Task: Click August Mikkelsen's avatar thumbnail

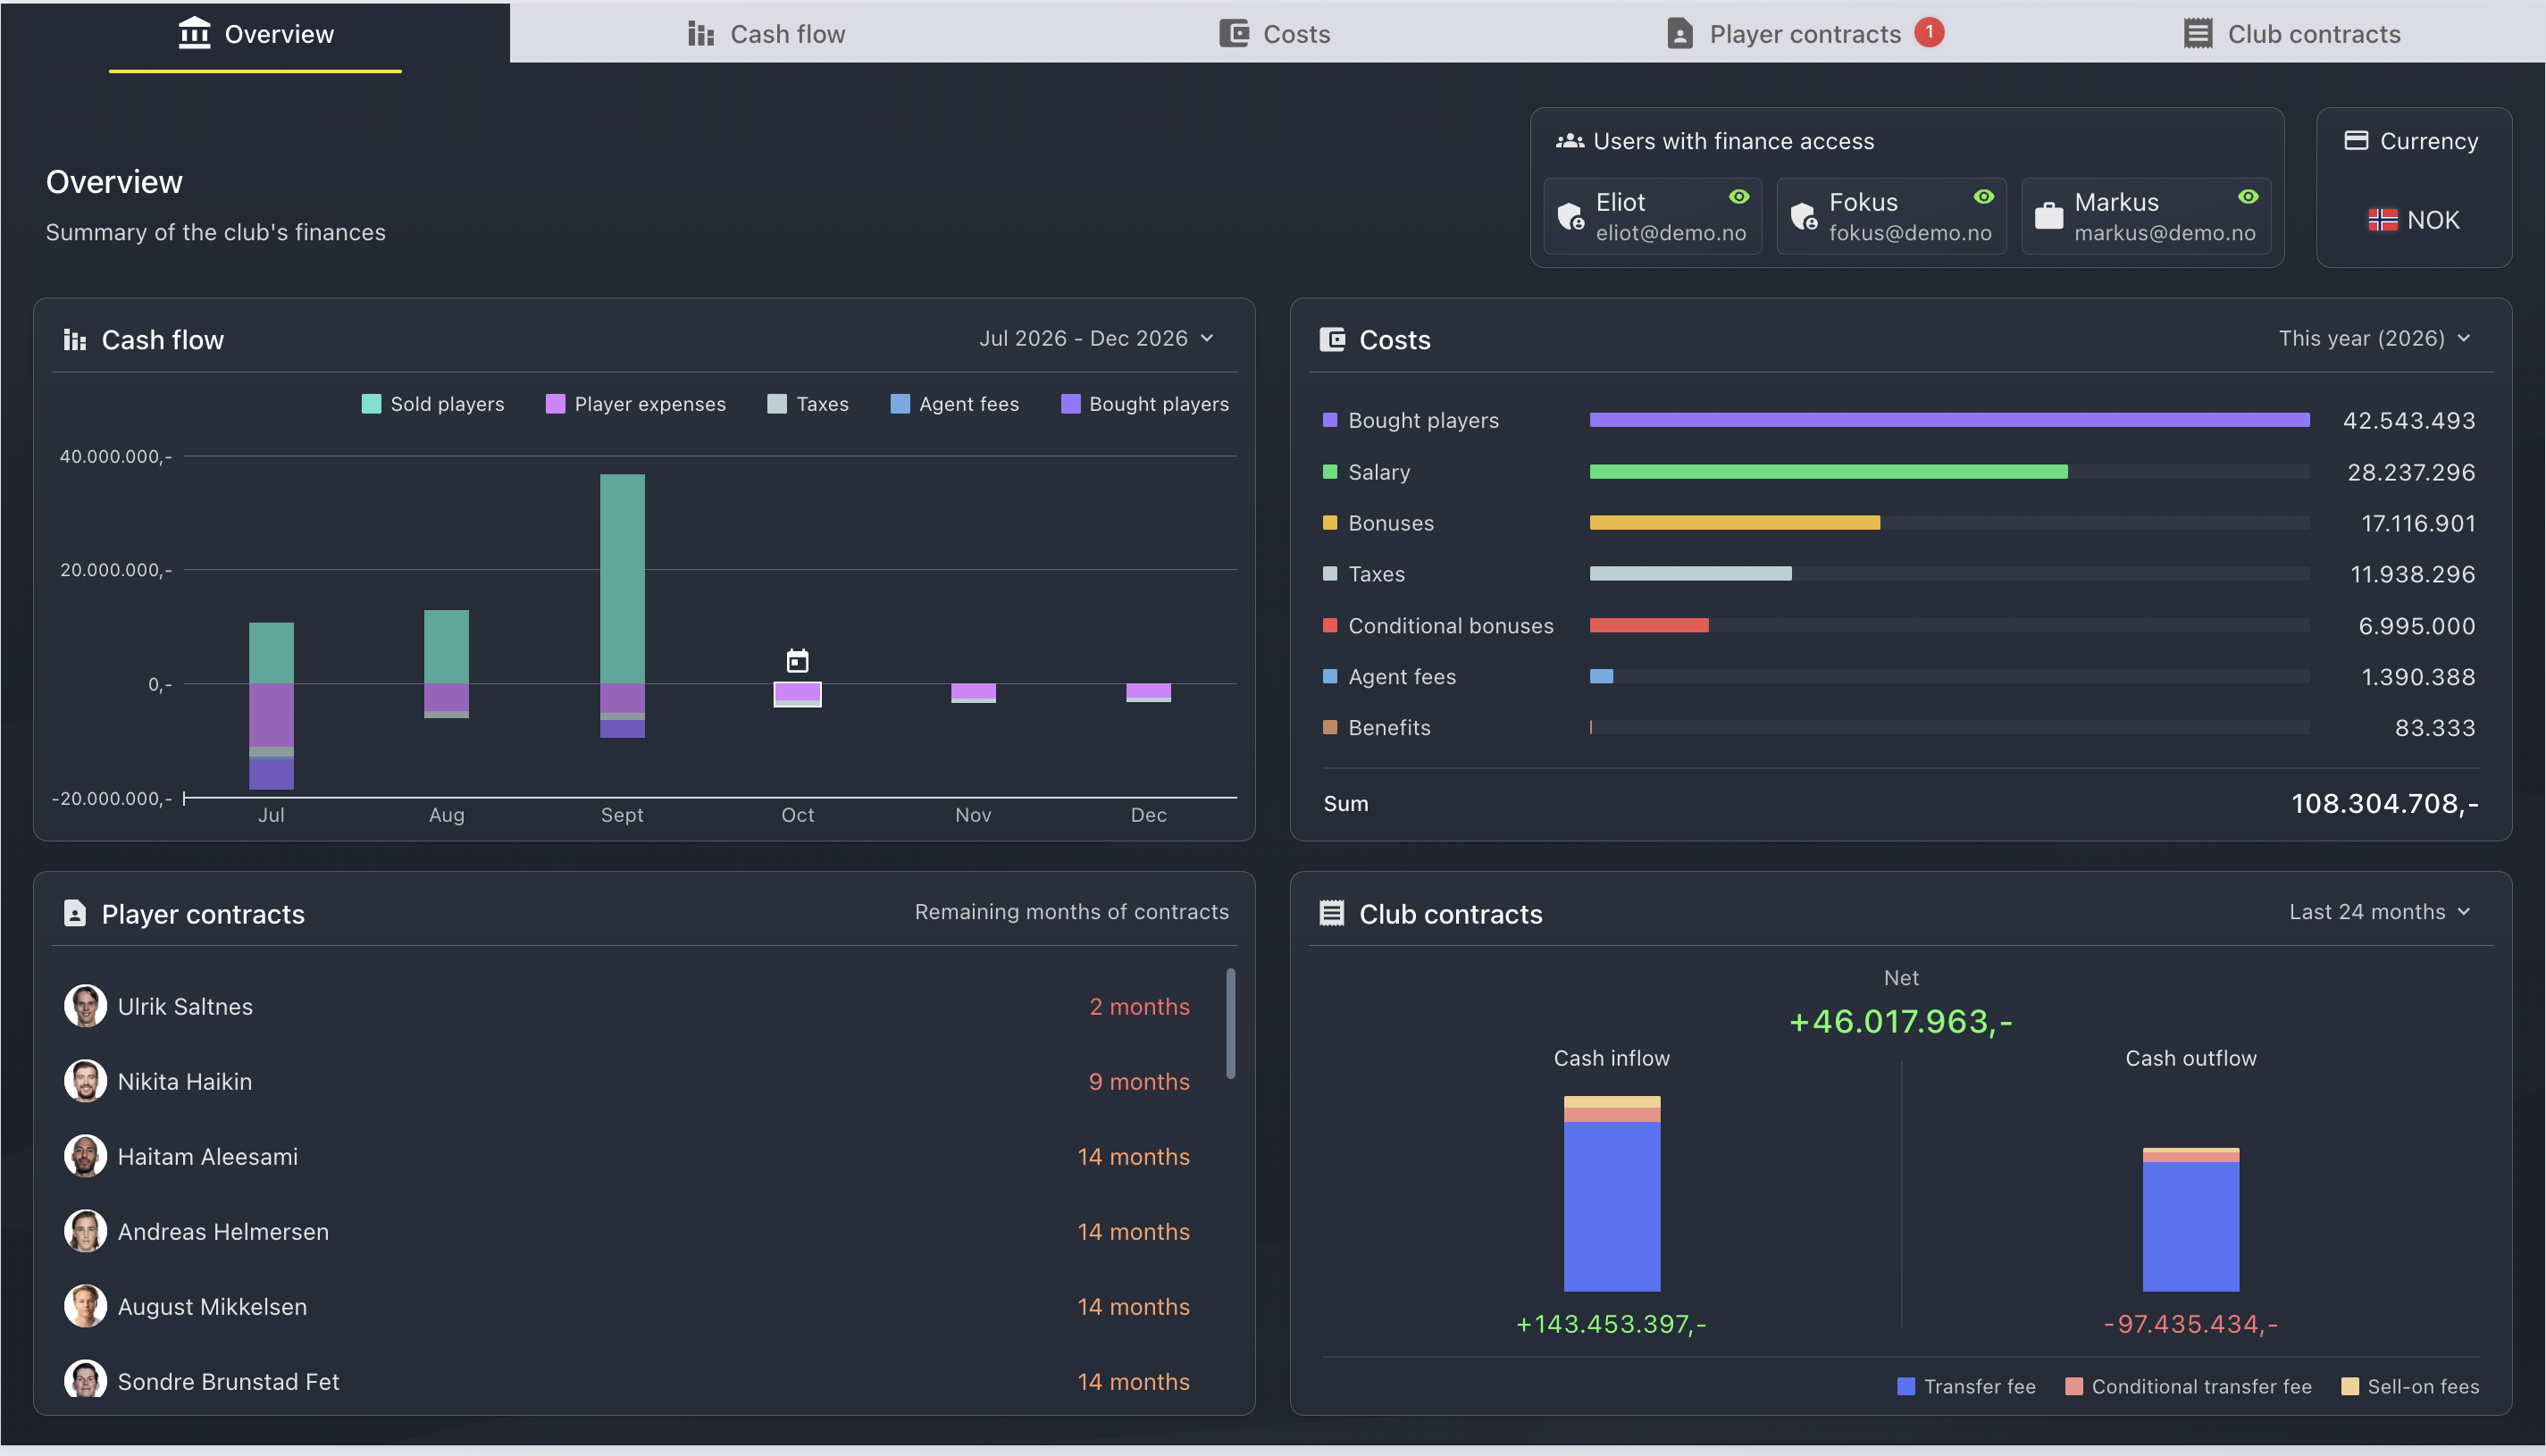Action: tap(85, 1306)
